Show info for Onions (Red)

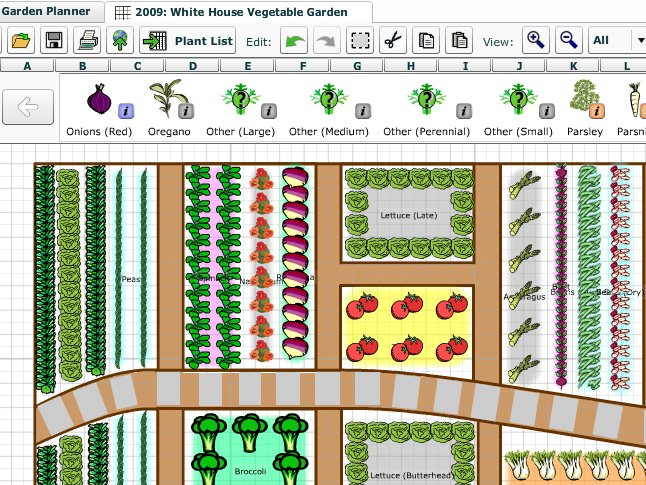tap(126, 111)
